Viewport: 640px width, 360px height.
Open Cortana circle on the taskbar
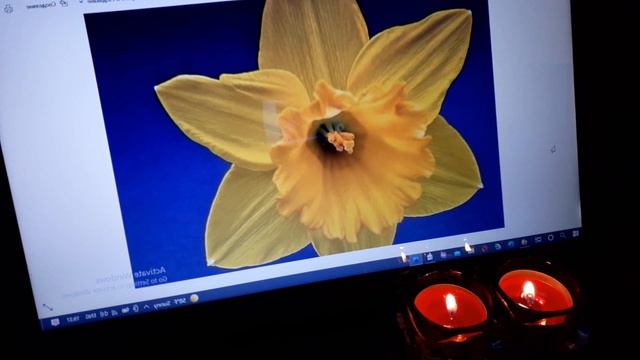[551, 238]
